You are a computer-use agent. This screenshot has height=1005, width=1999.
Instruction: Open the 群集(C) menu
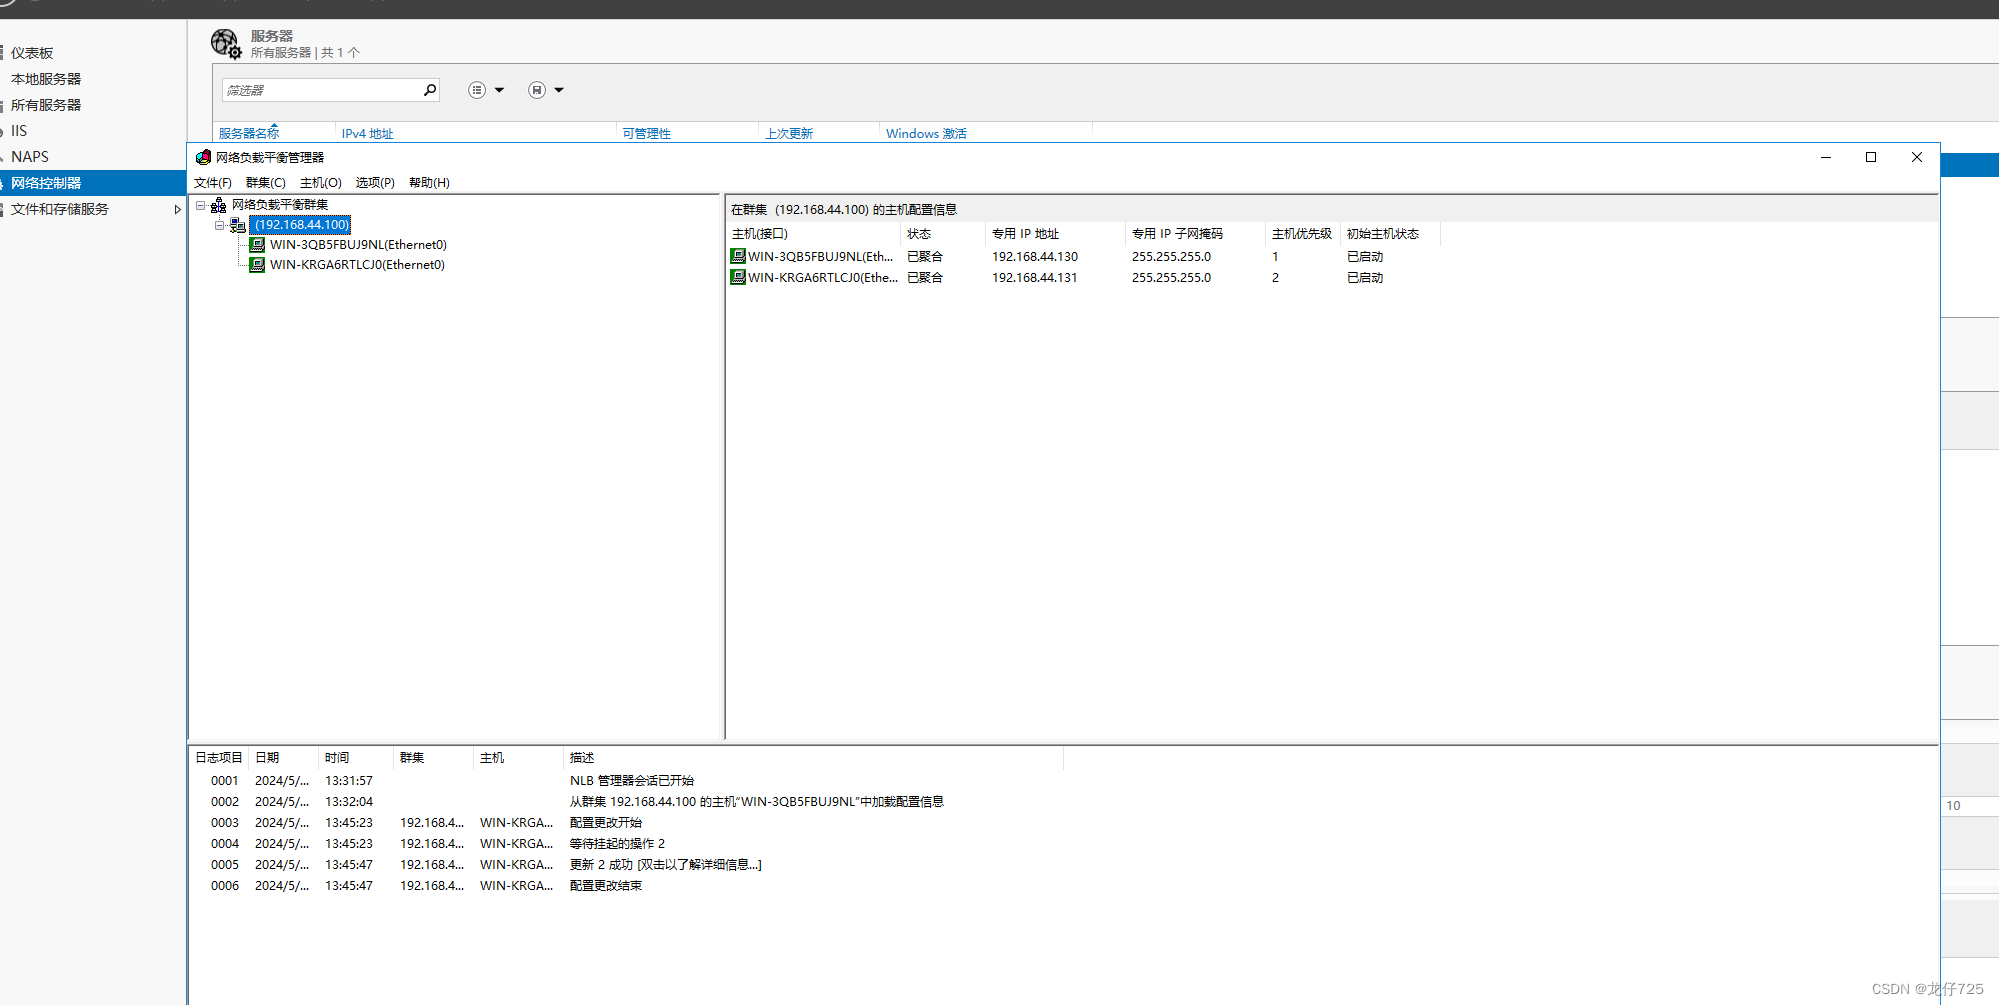click(266, 183)
